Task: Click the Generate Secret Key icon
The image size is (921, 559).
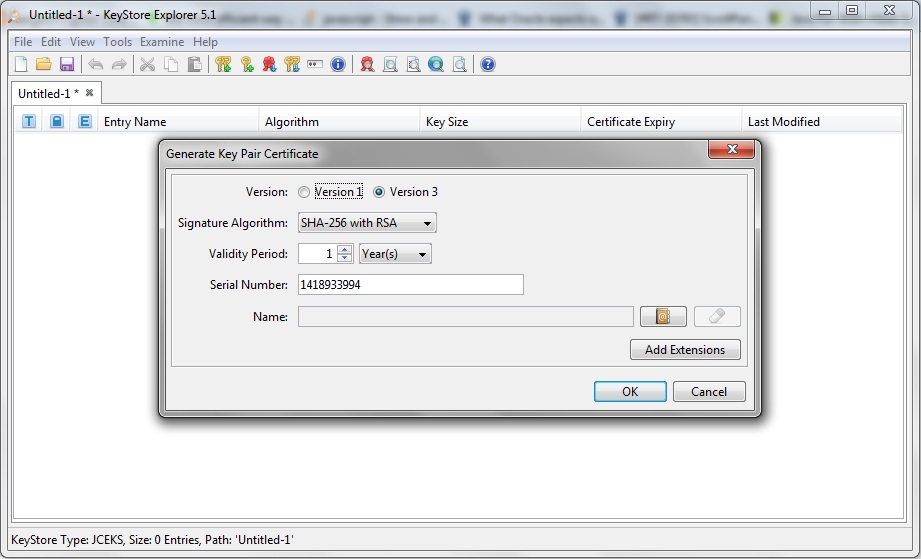Action: click(247, 64)
